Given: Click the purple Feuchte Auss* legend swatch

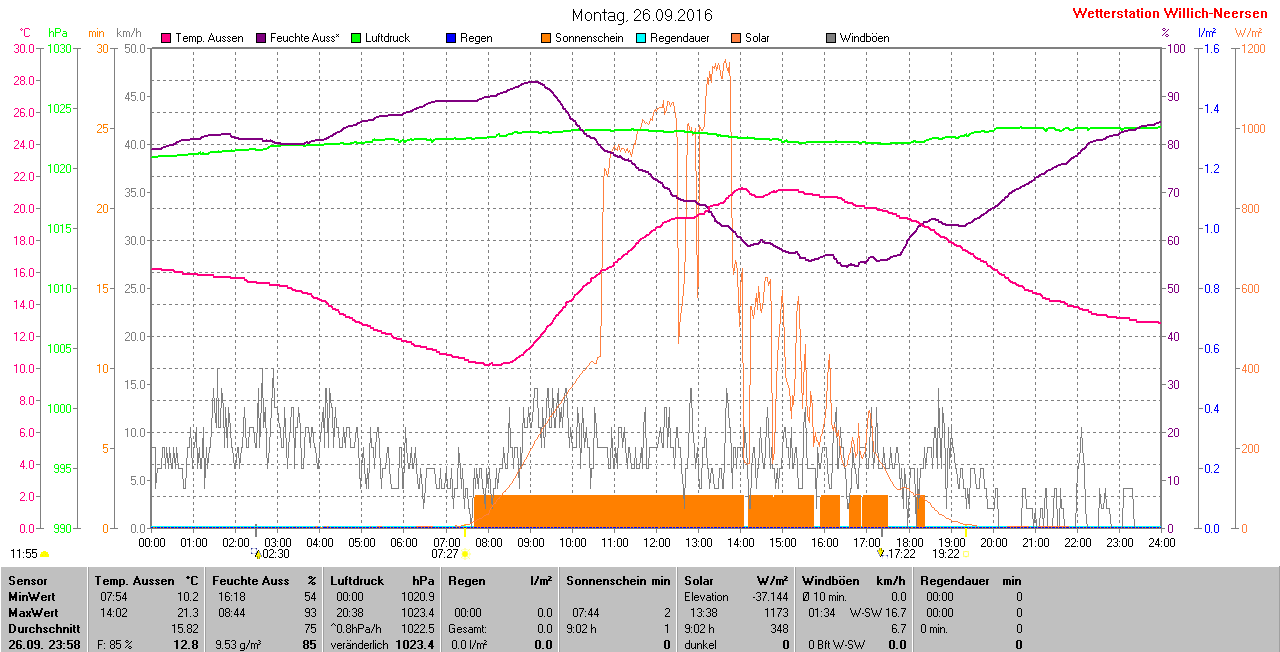Looking at the screenshot, I should tap(262, 38).
